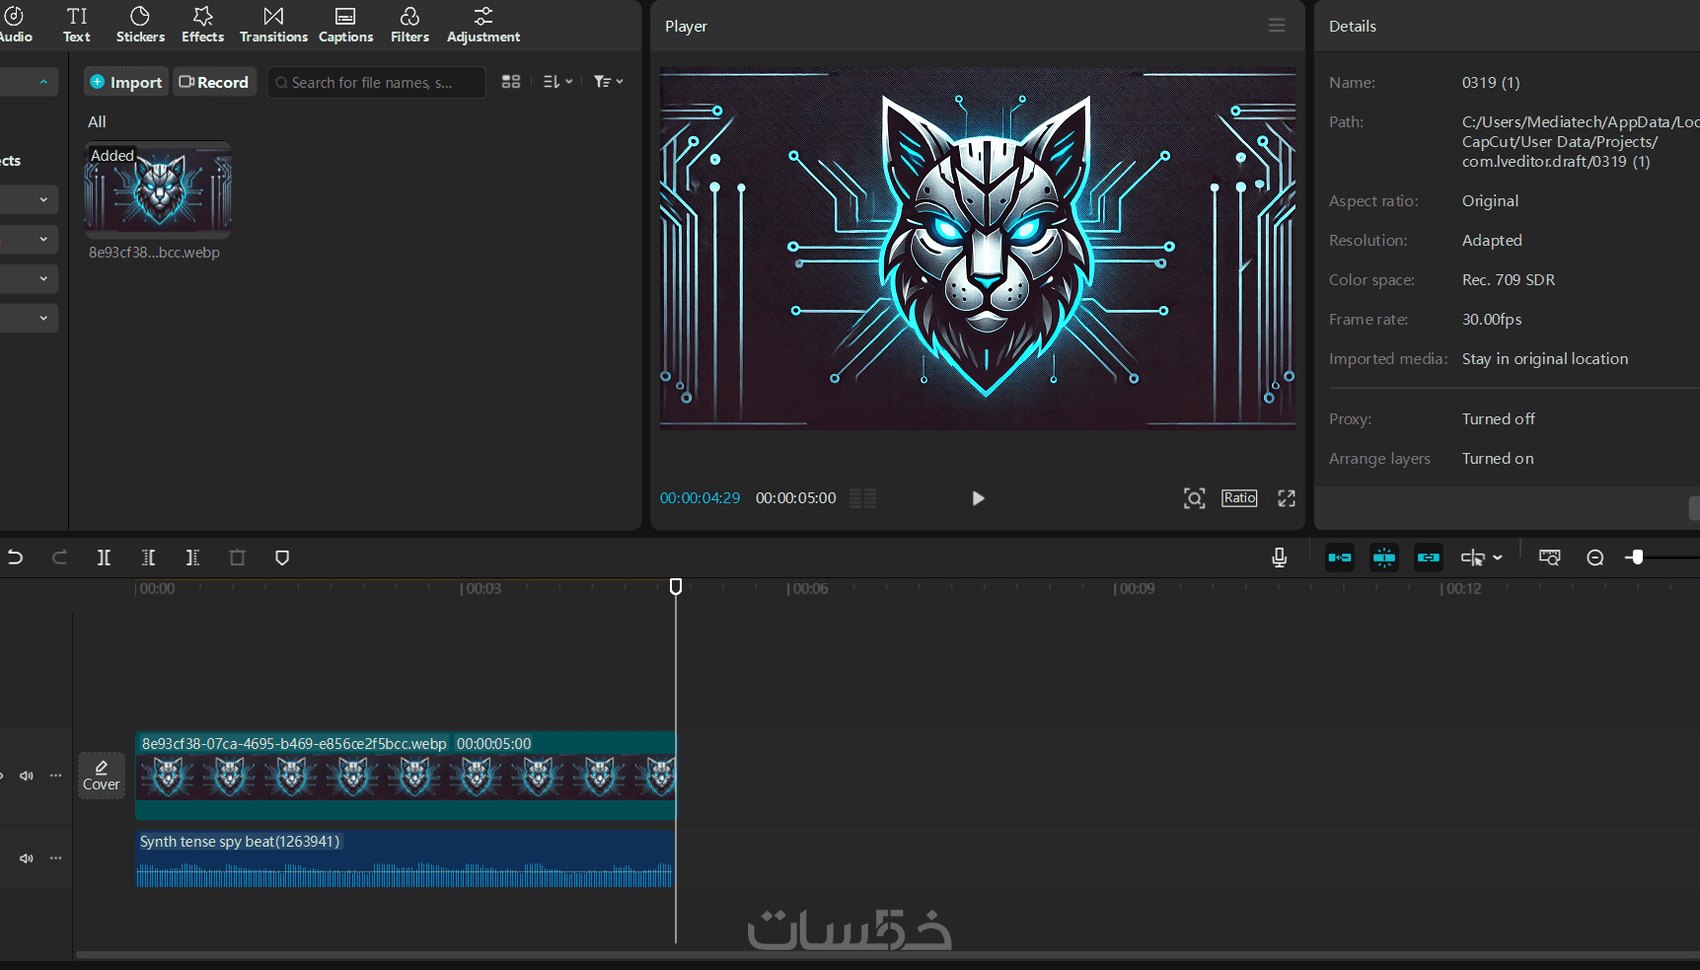Open the media sort dropdown
Viewport: 1700px width, 970px height.
(x=558, y=82)
